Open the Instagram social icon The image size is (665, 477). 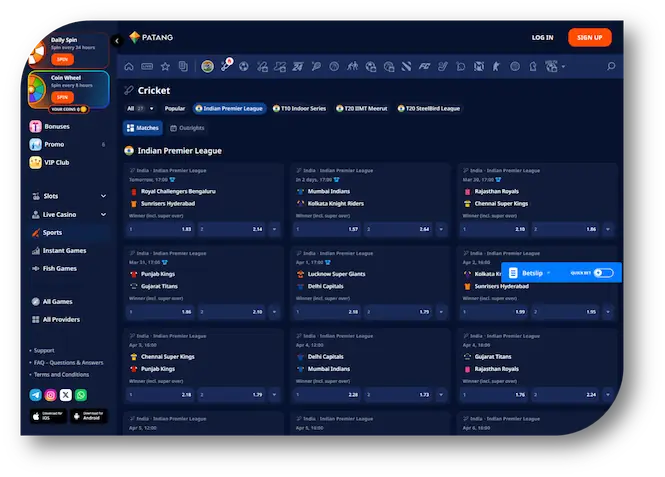51,395
